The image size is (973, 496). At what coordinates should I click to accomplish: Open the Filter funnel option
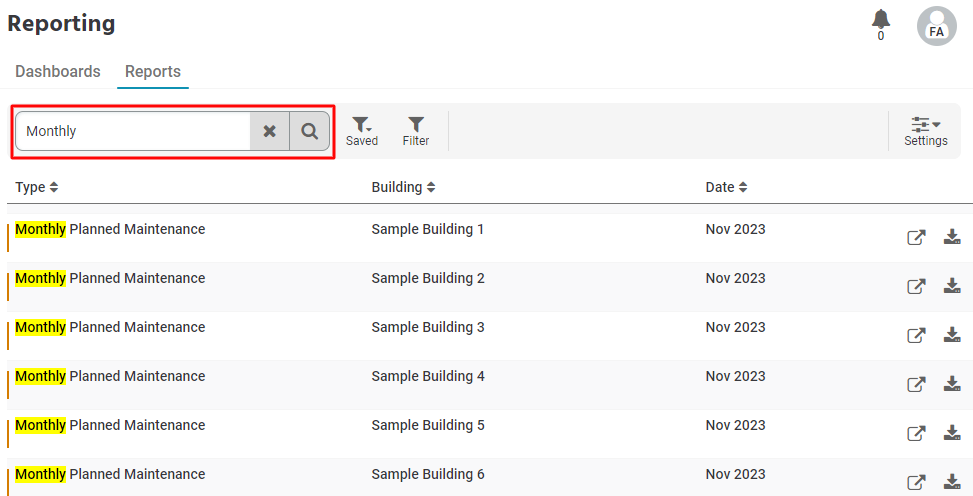[x=416, y=131]
